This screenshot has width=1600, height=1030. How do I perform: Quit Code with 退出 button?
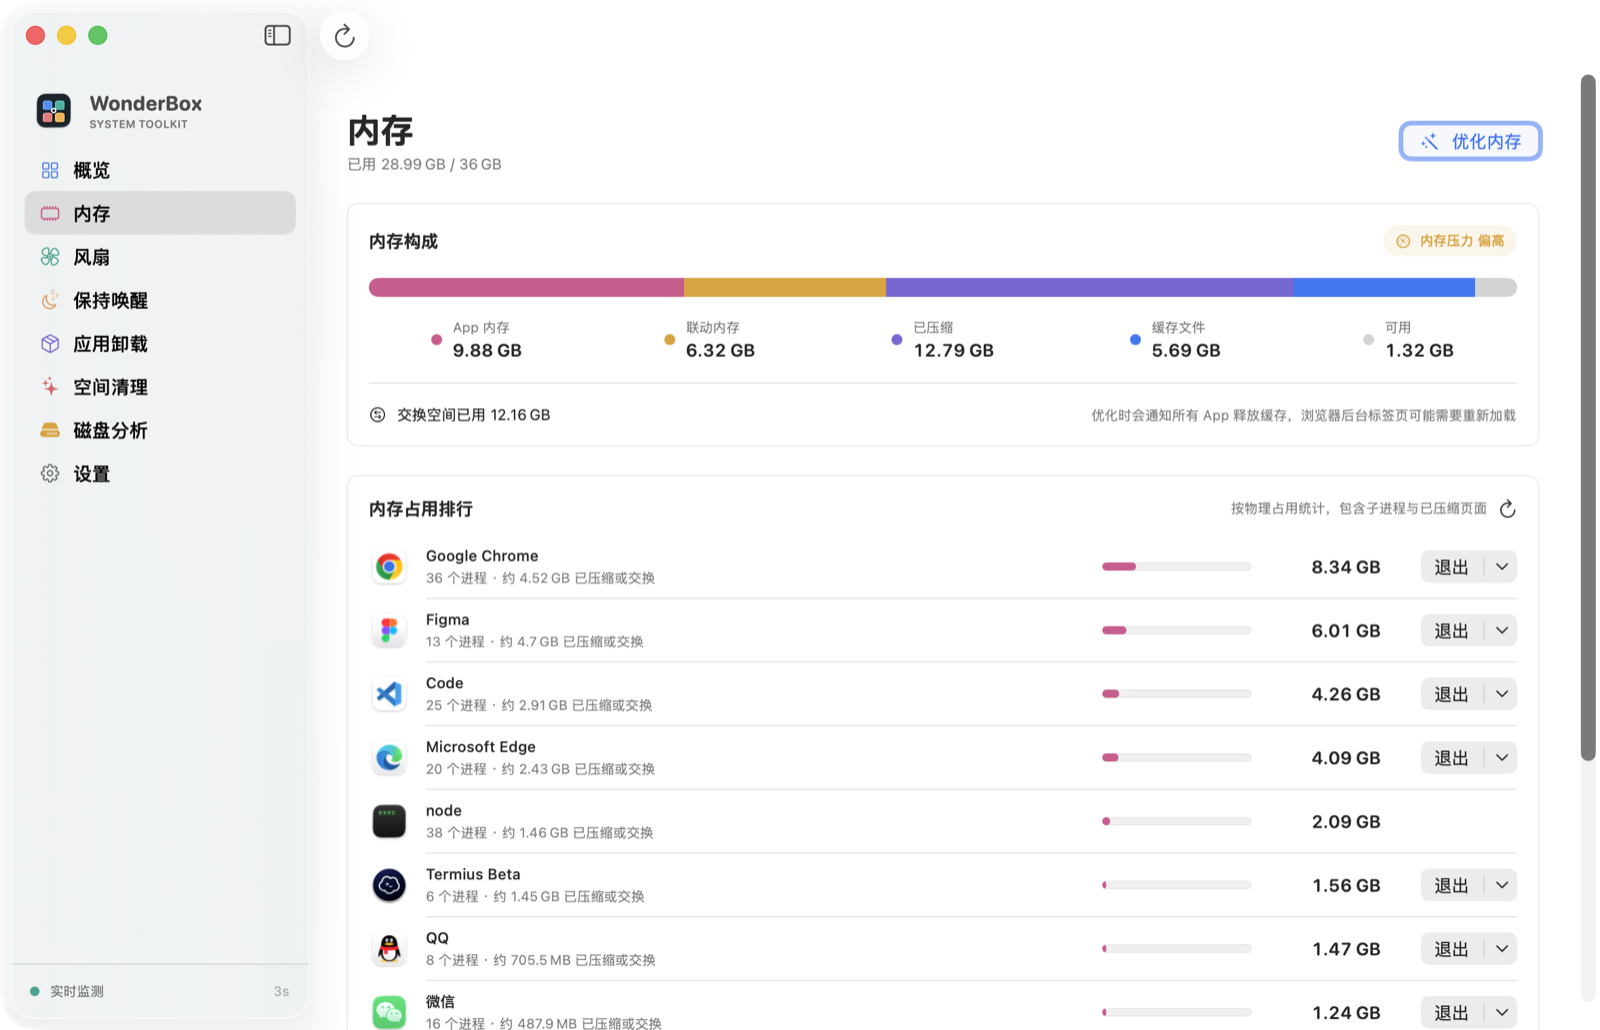point(1452,694)
